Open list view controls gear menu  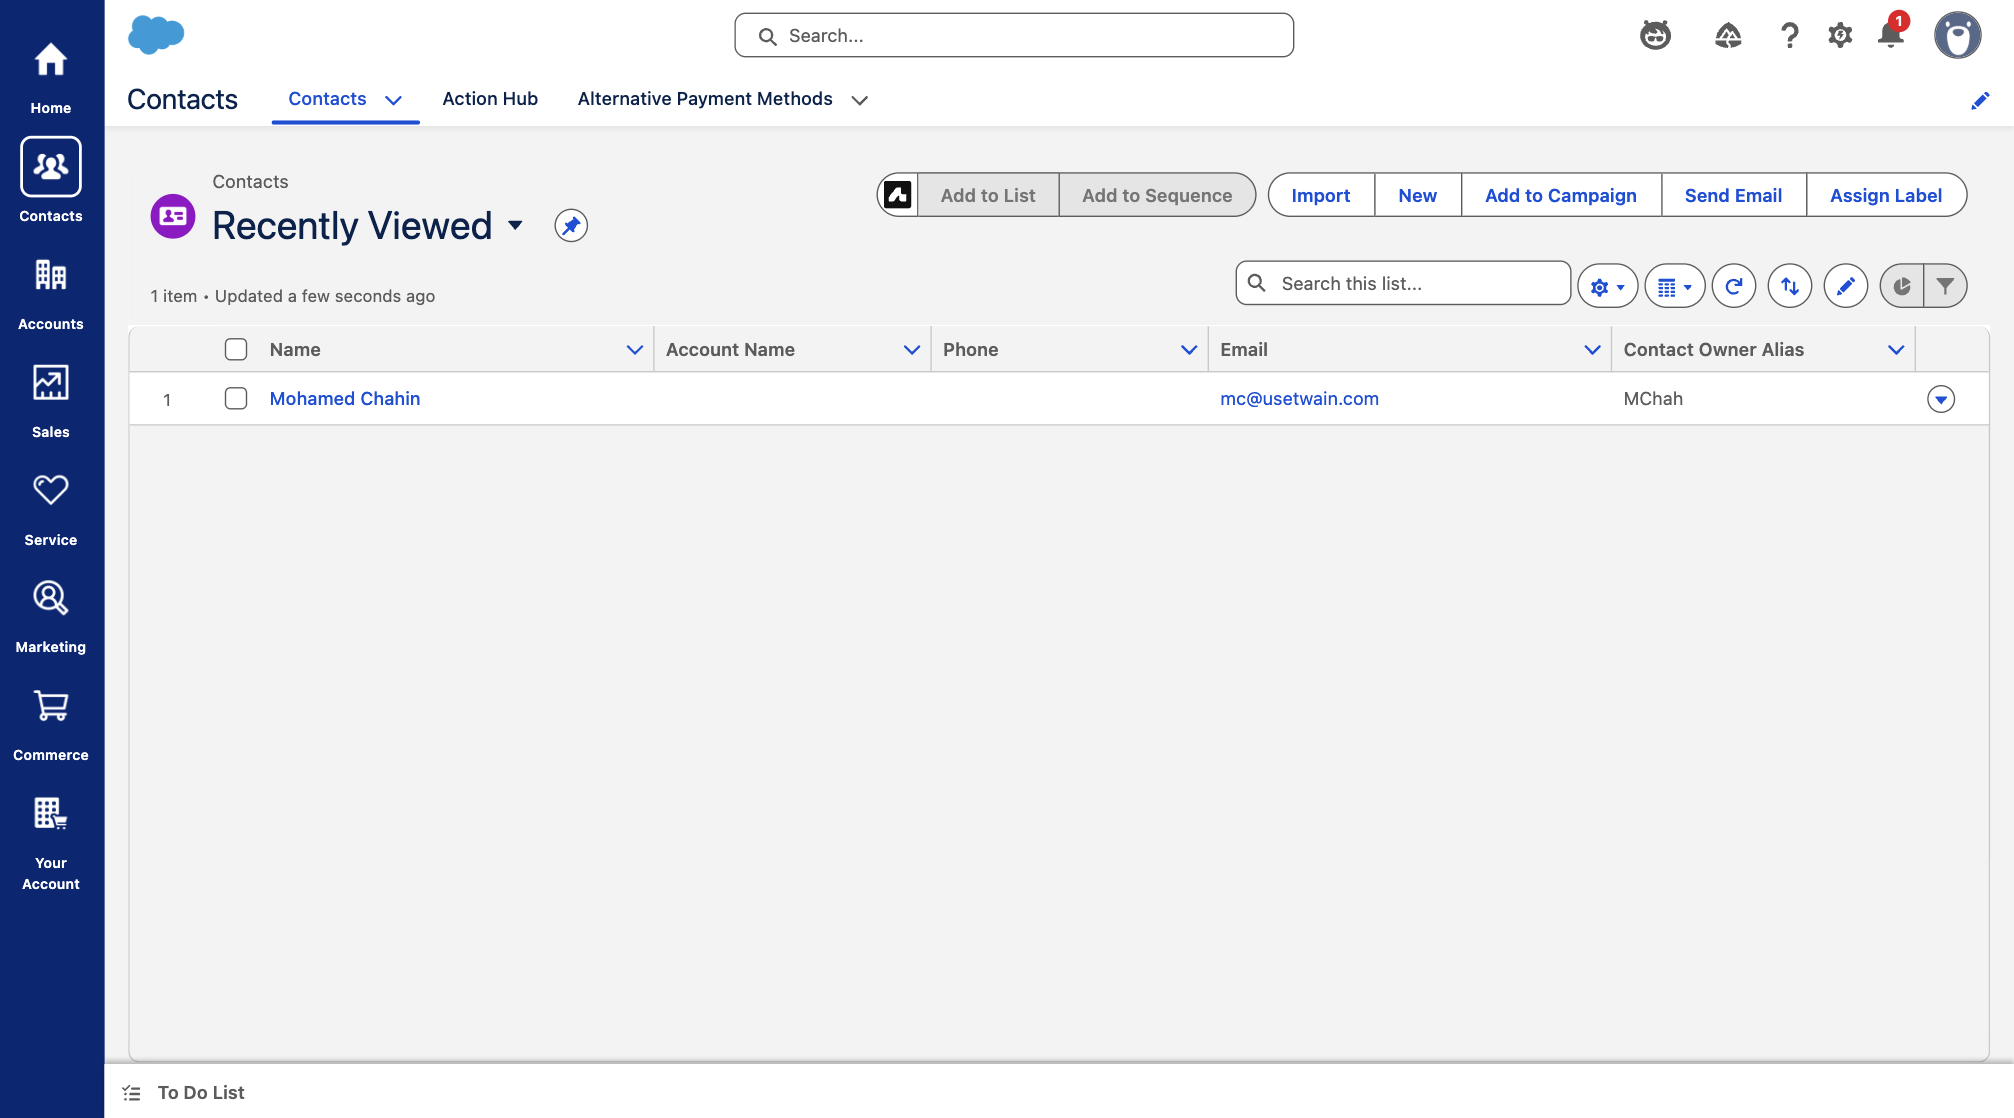point(1608,286)
